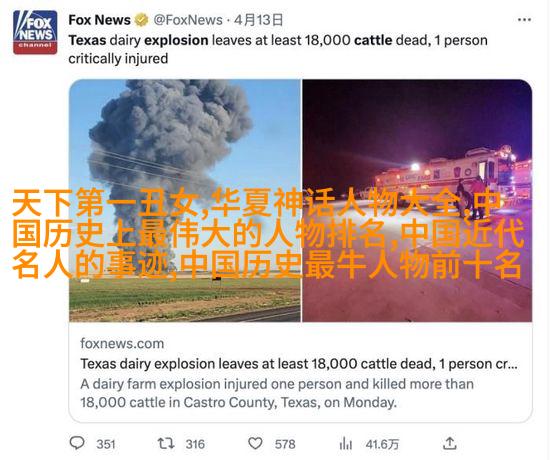550x460 pixels.
Task: Open the three-dot more options menu
Action: click(x=524, y=20)
